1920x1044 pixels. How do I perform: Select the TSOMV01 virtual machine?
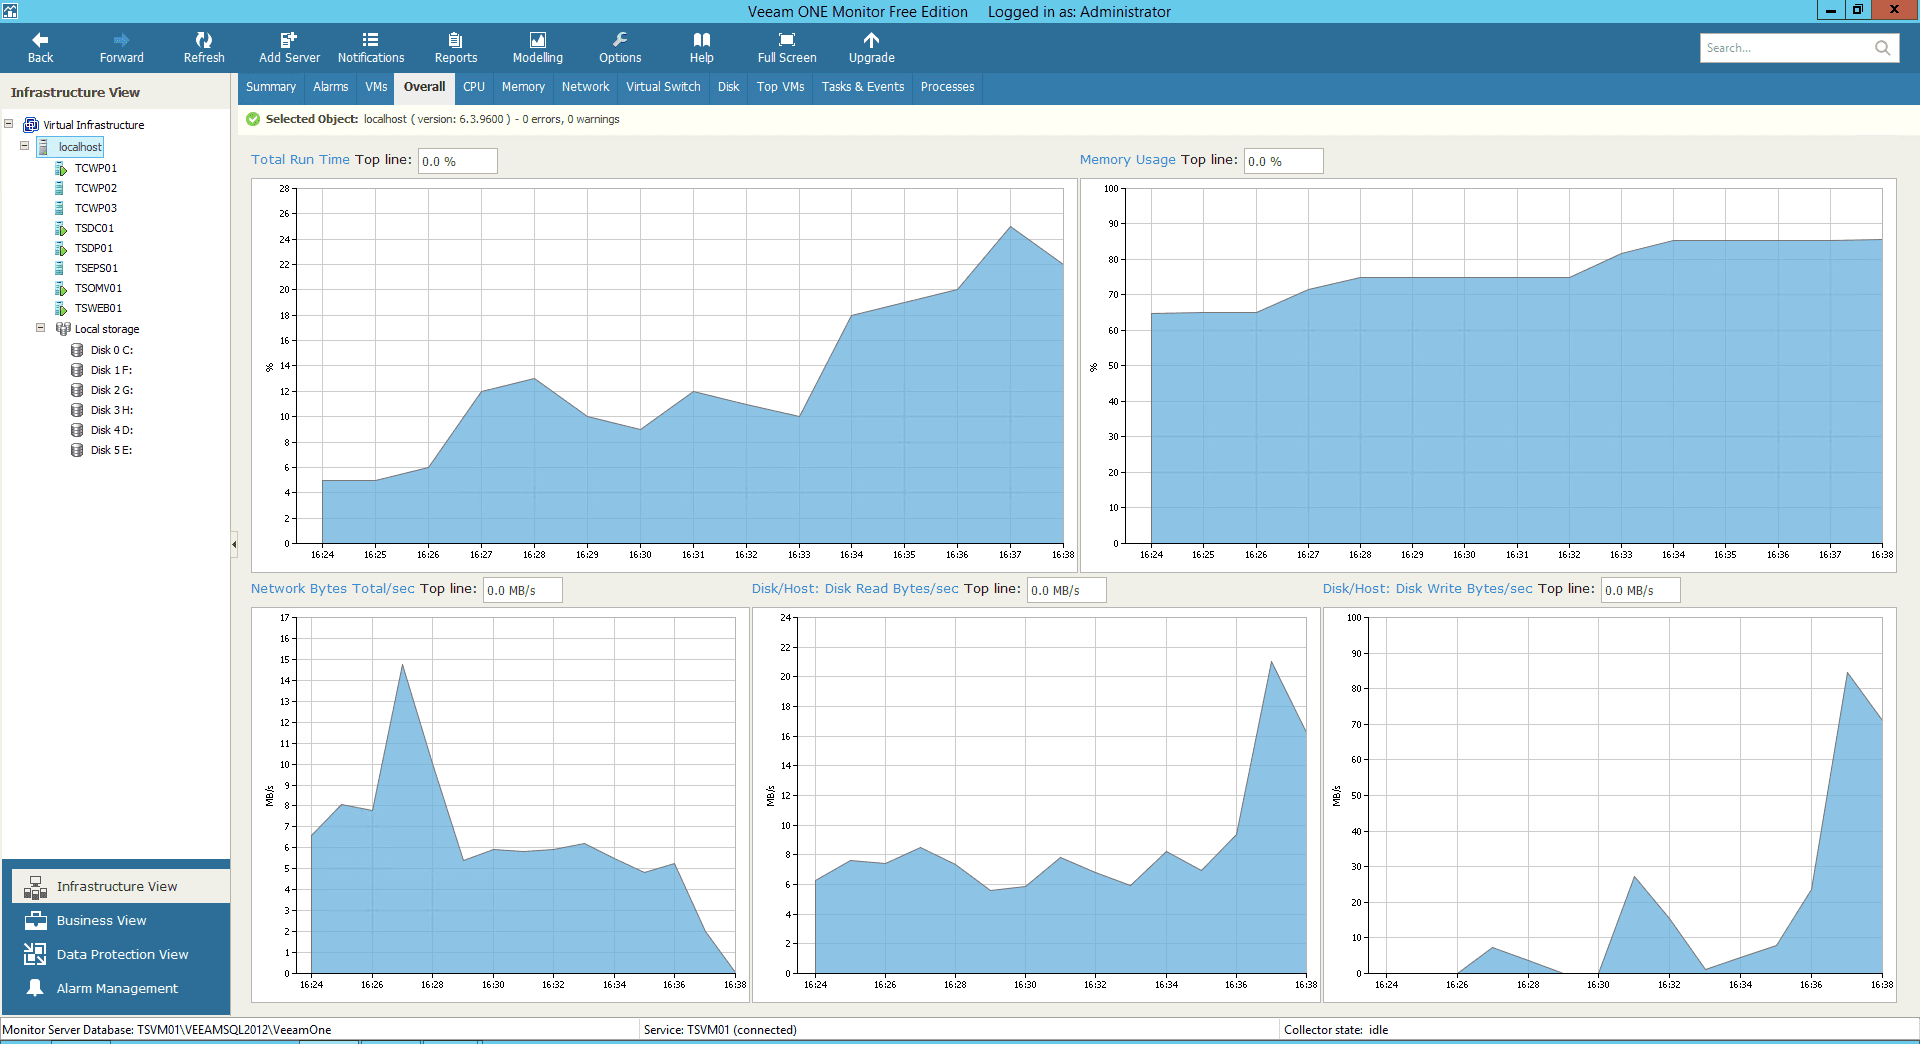coord(98,288)
